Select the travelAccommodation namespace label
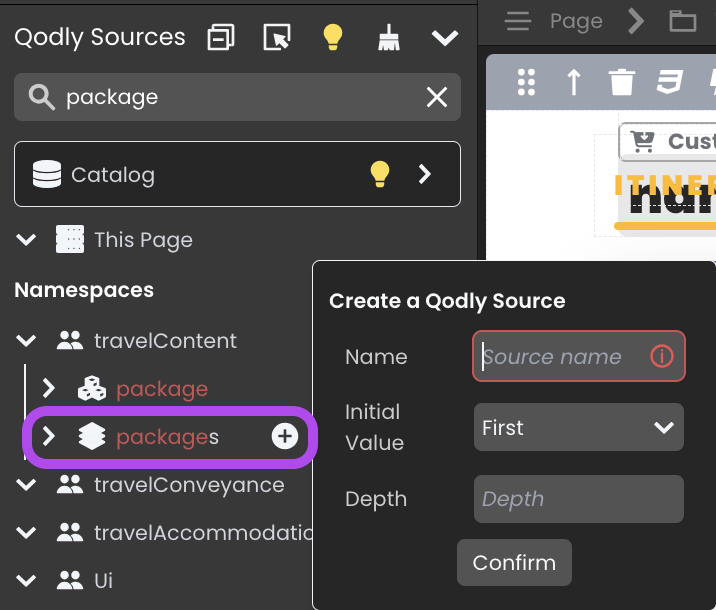The height and width of the screenshot is (610, 716). pyautogui.click(x=203, y=533)
